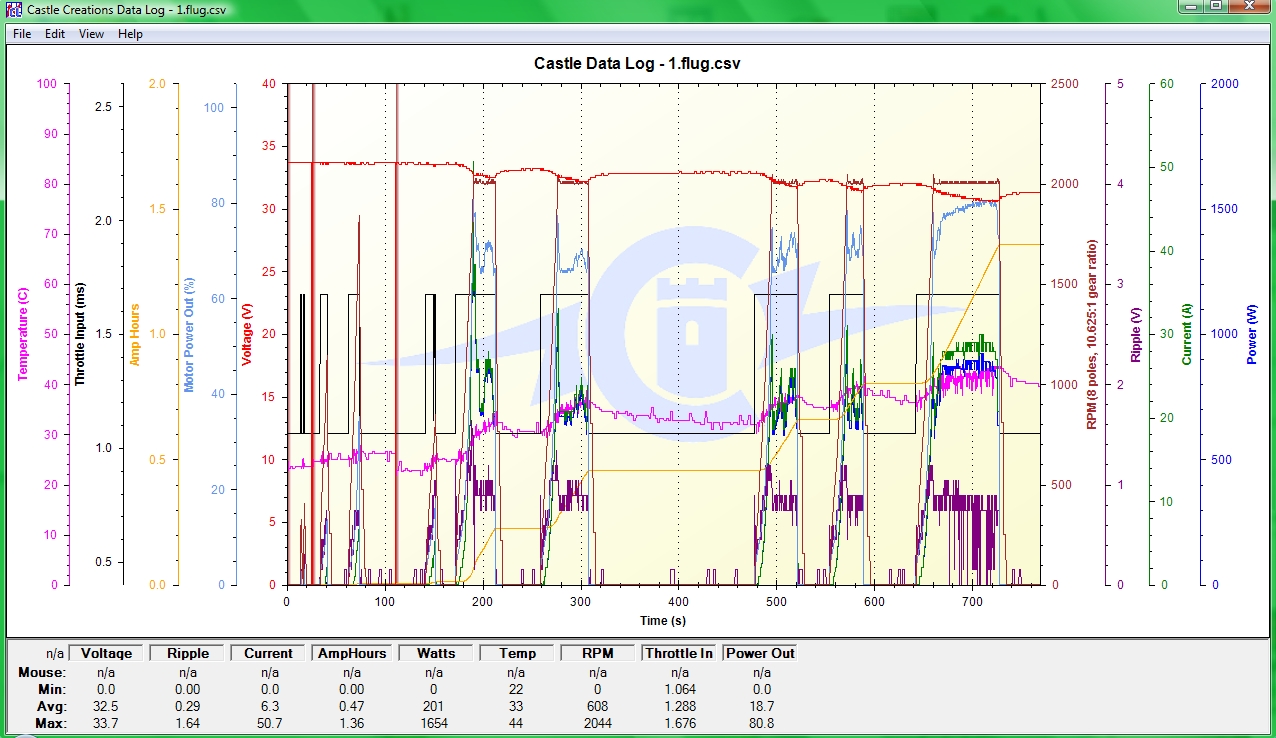Click the max Throttle In value 1.676
1276x738 pixels.
pos(679,723)
